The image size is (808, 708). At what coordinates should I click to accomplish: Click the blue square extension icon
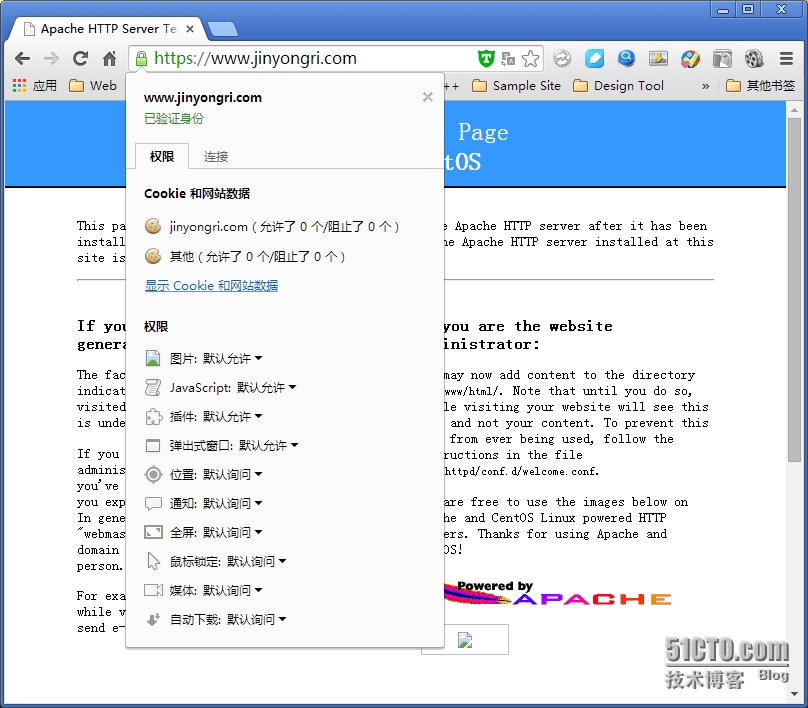tap(594, 59)
